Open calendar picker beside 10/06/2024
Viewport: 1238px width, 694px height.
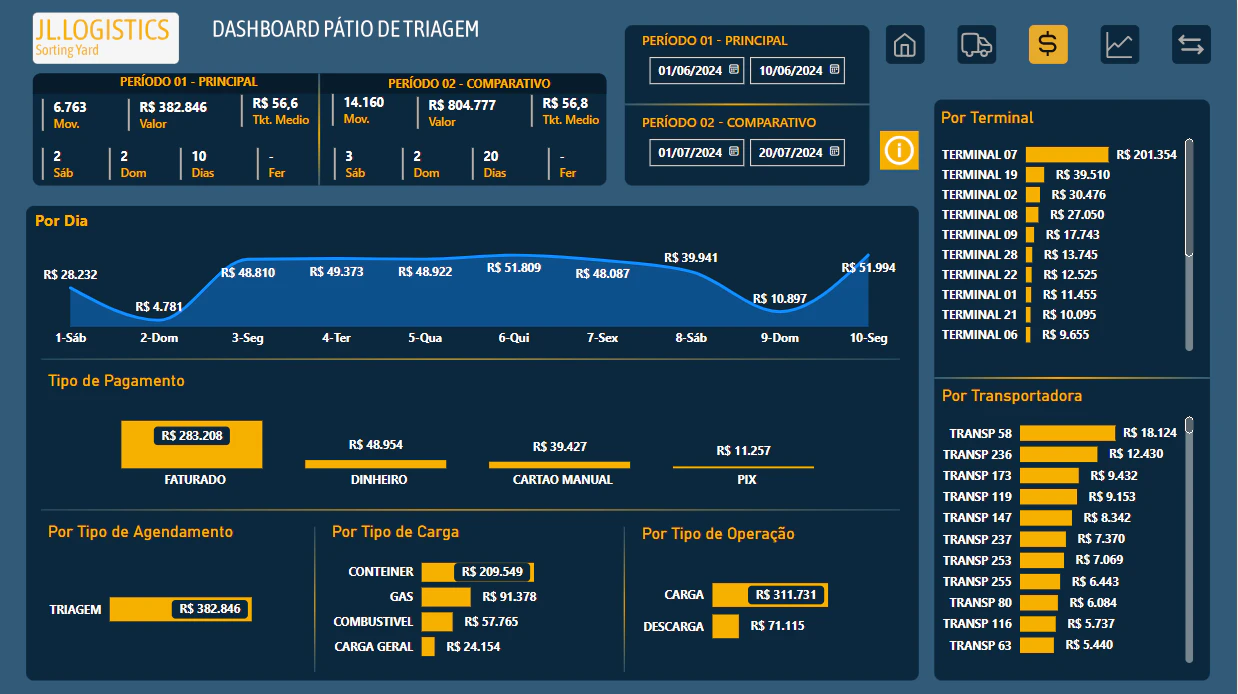click(x=834, y=70)
